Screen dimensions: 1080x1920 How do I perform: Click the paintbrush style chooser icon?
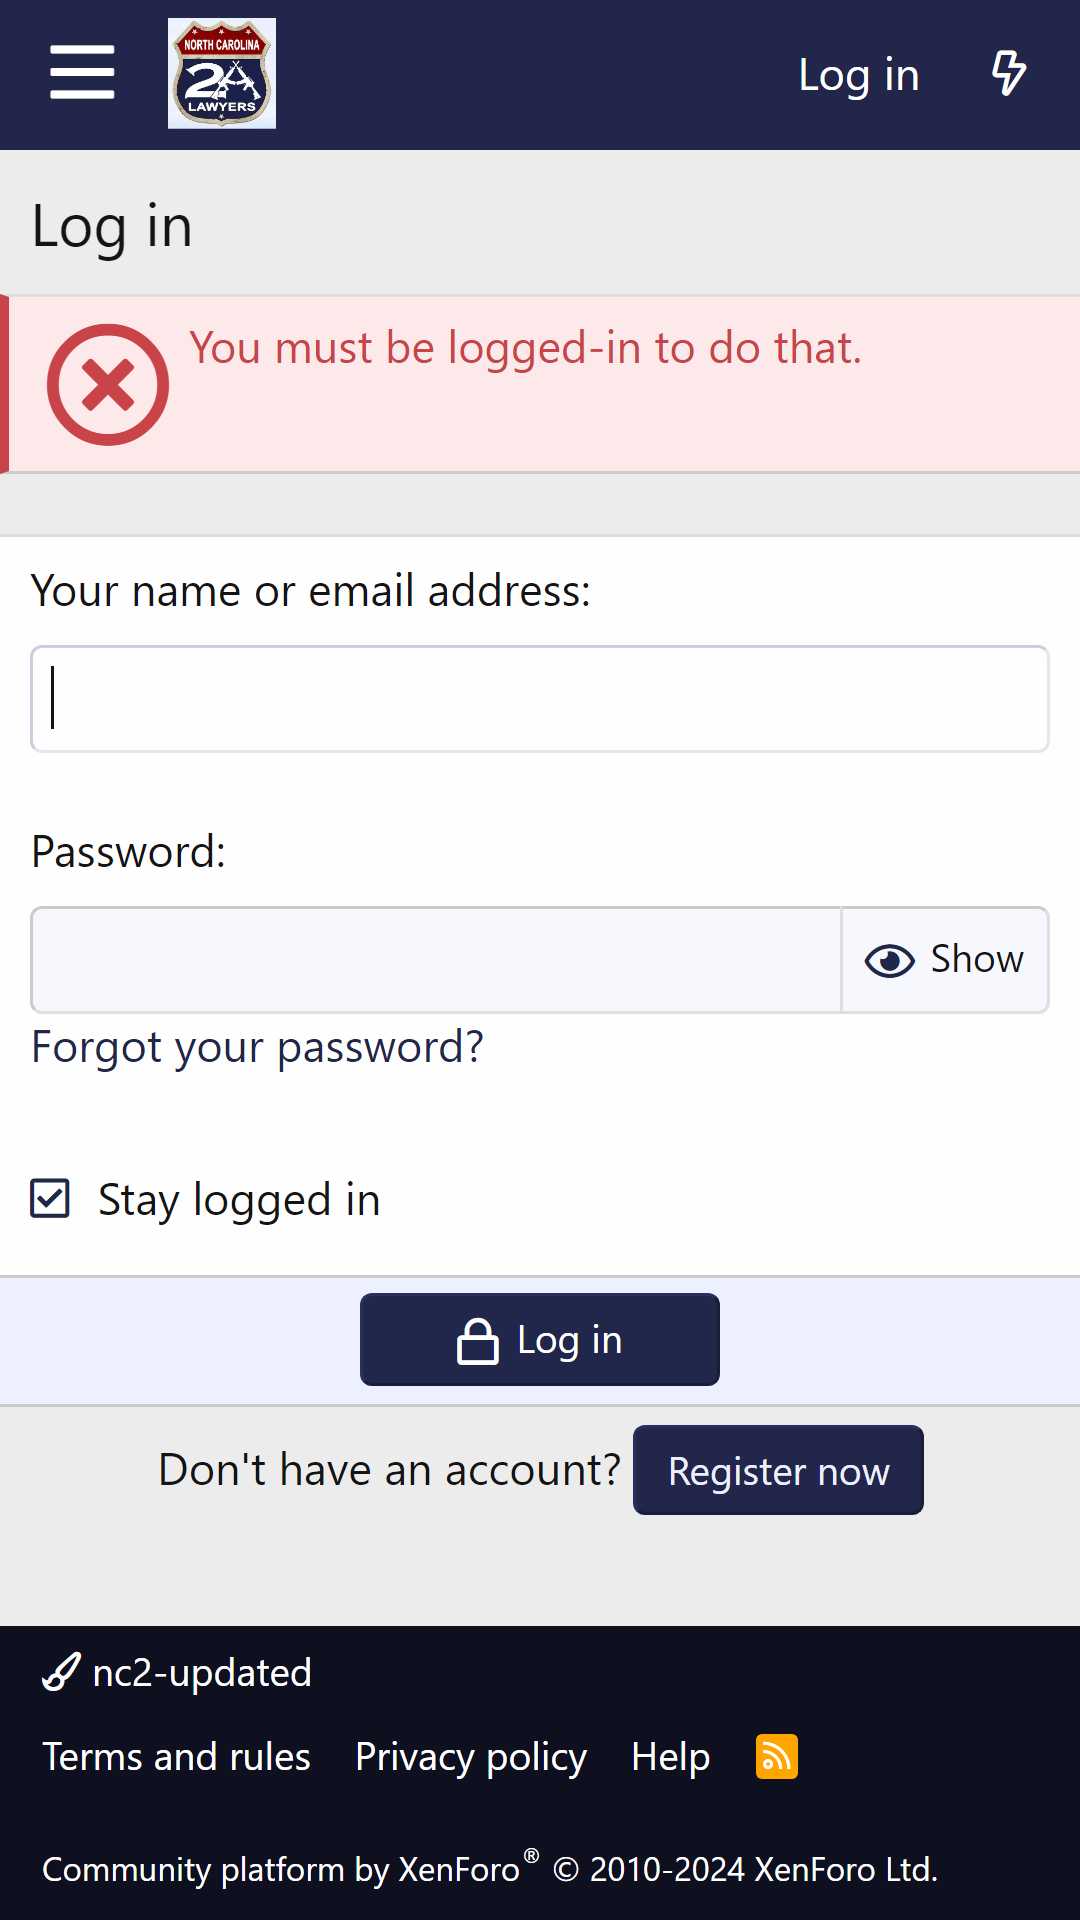coord(61,1672)
